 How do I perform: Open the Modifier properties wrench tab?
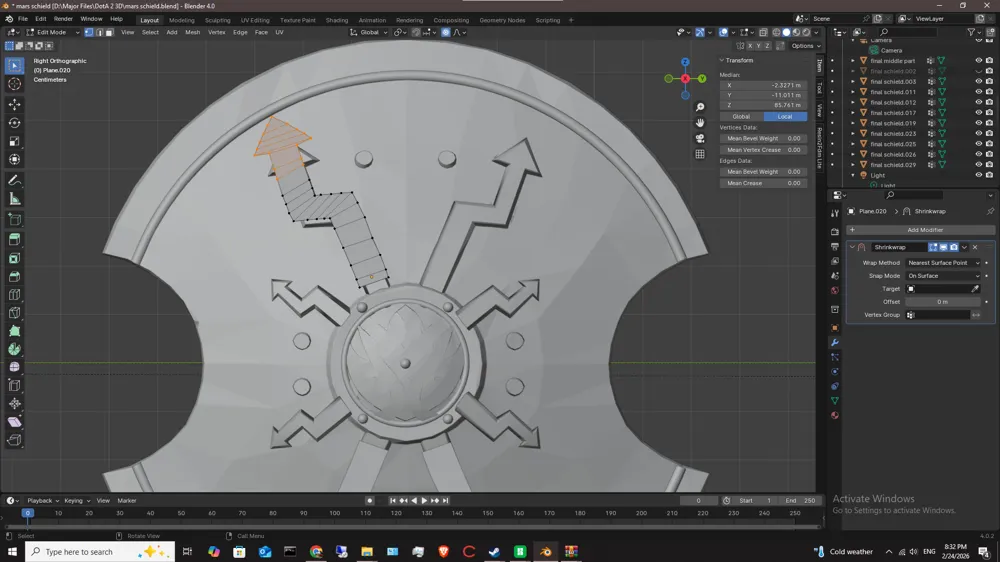point(835,343)
